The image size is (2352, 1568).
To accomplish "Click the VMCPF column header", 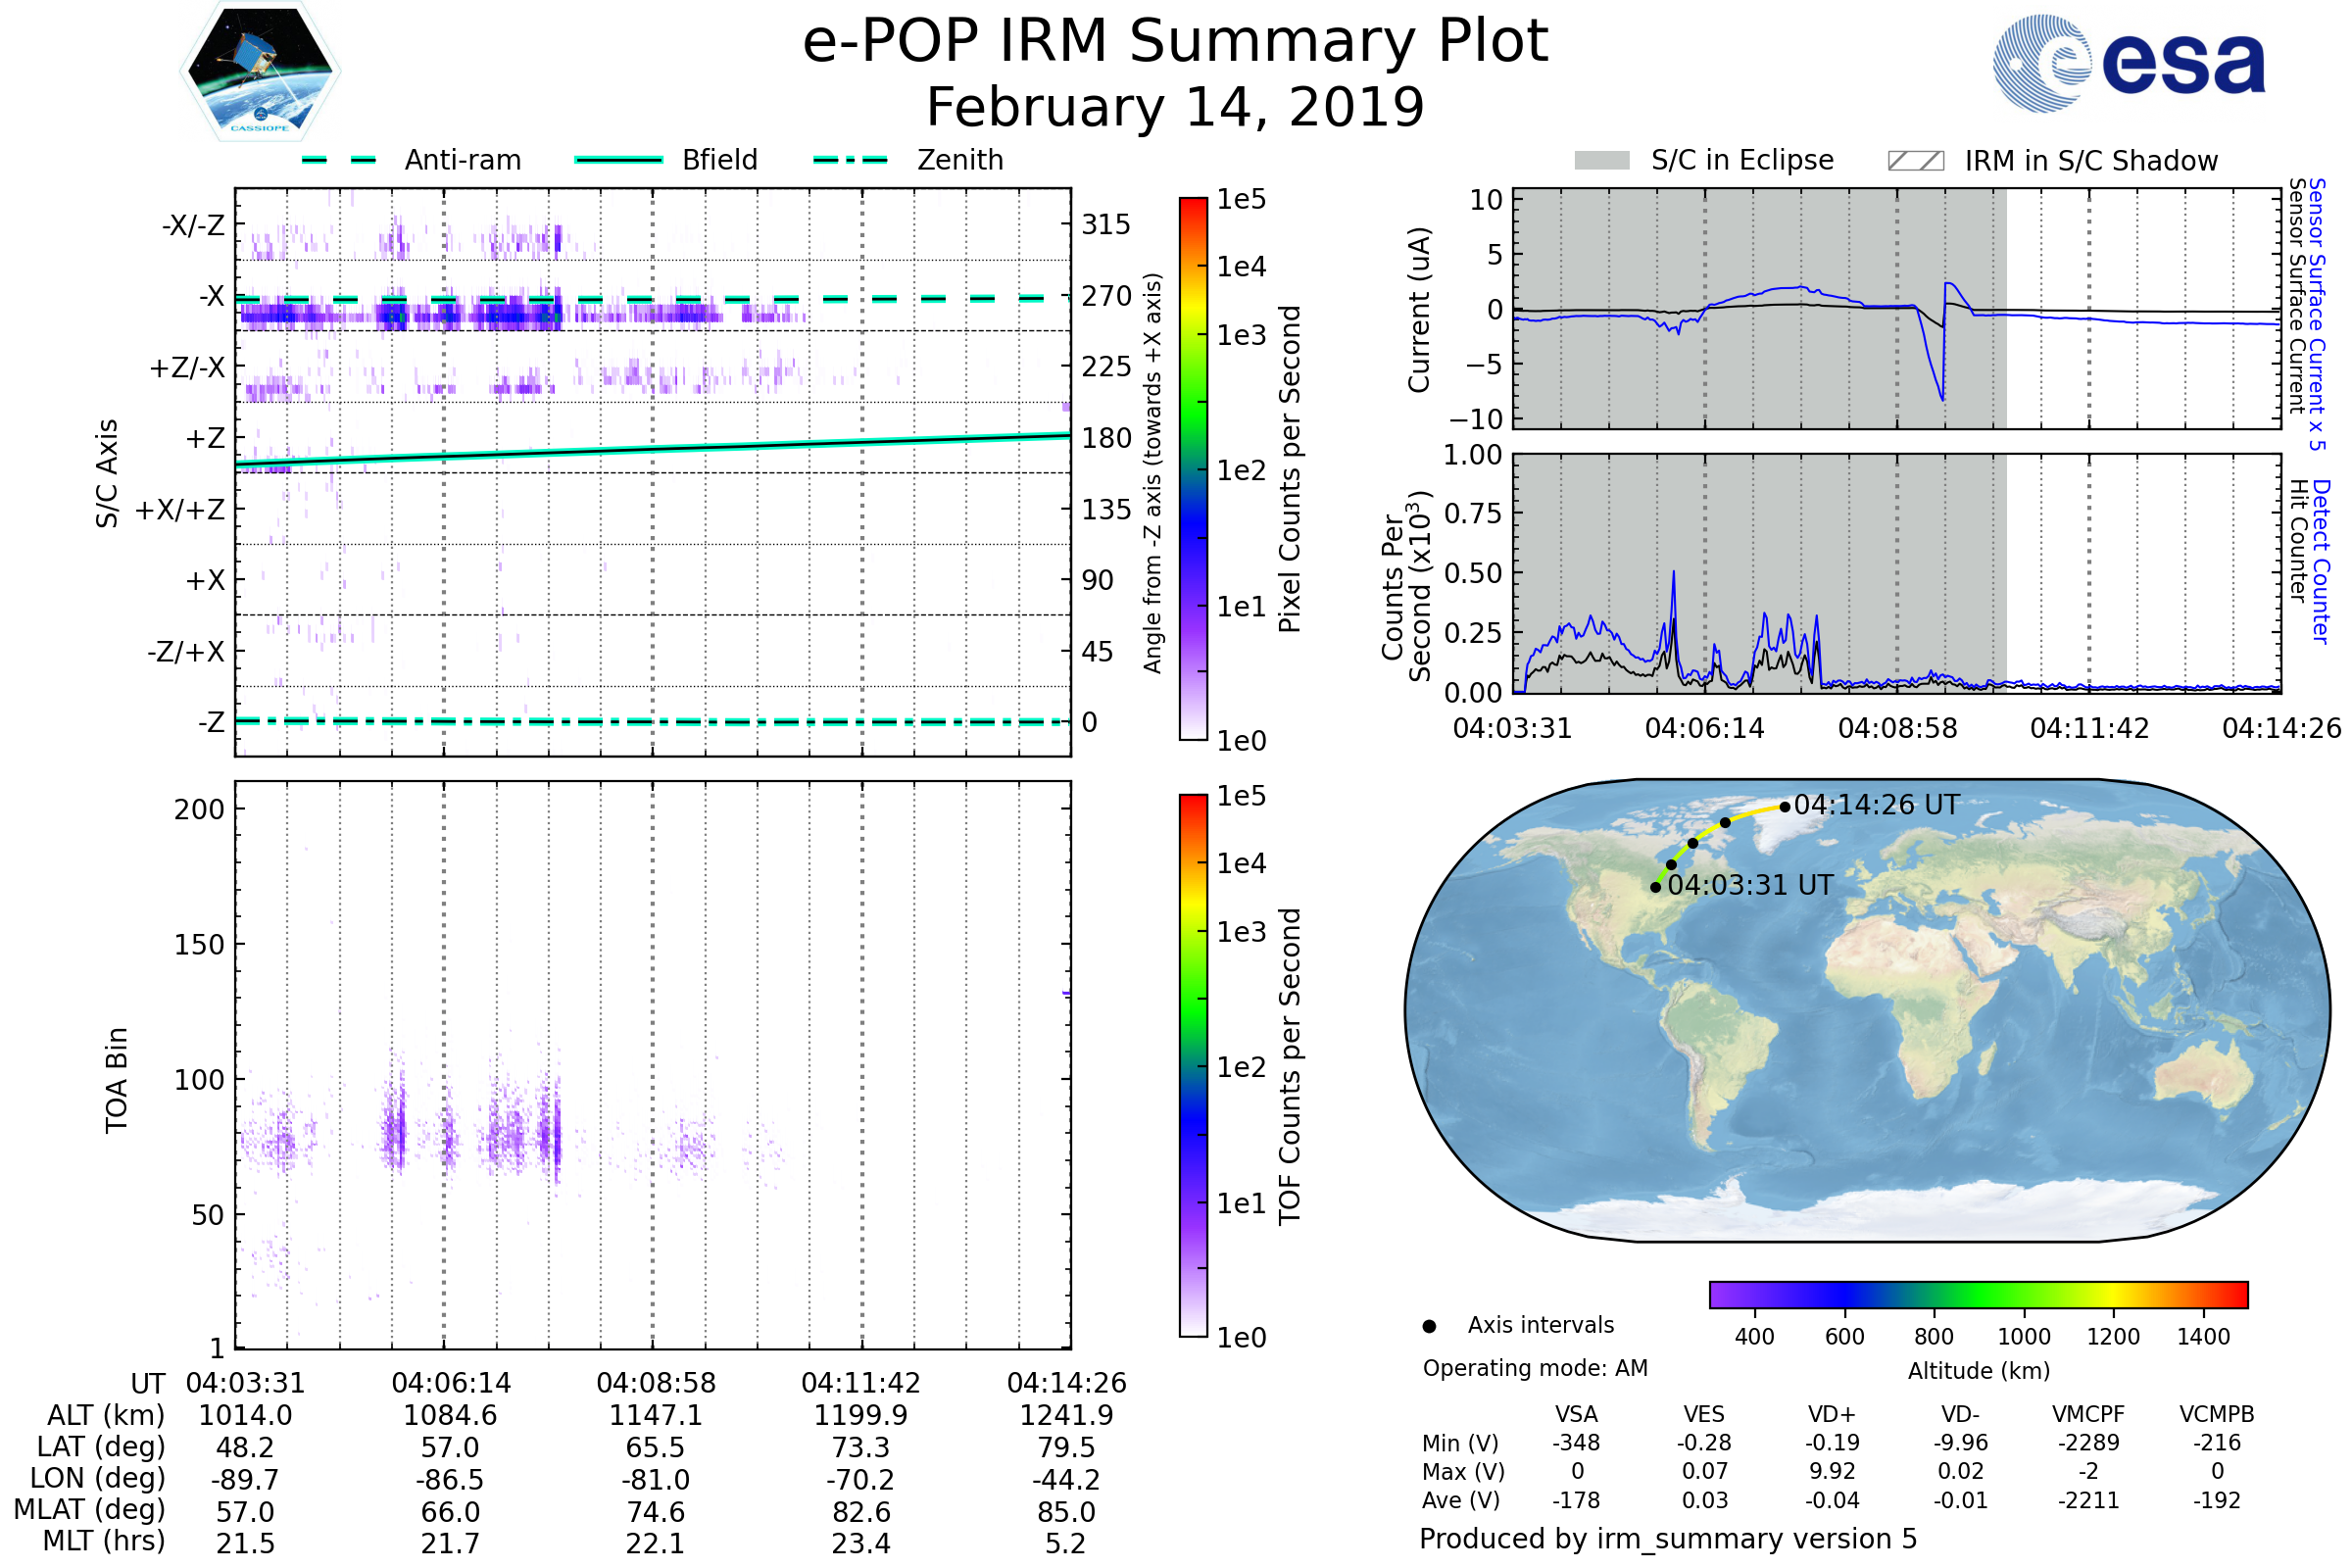I will tap(2088, 1414).
